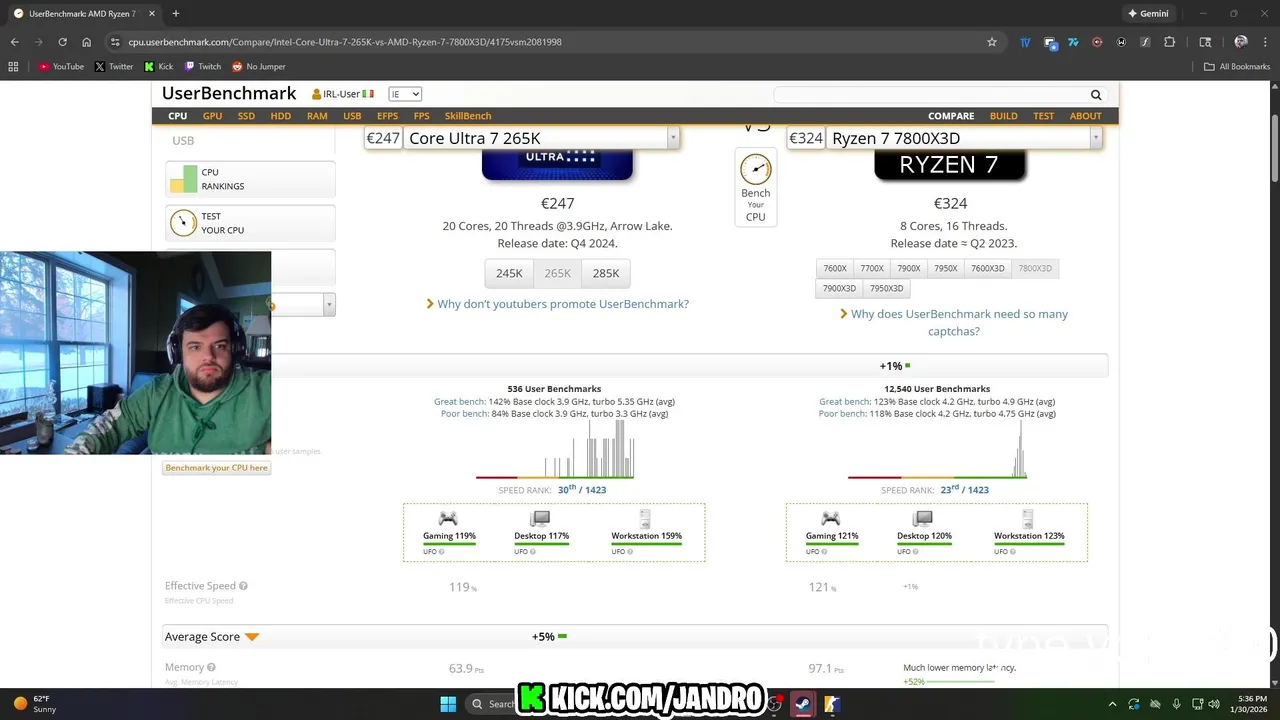Screen dimensions: 1280x720
Task: Bookmark this page with the star icon
Action: click(x=992, y=42)
